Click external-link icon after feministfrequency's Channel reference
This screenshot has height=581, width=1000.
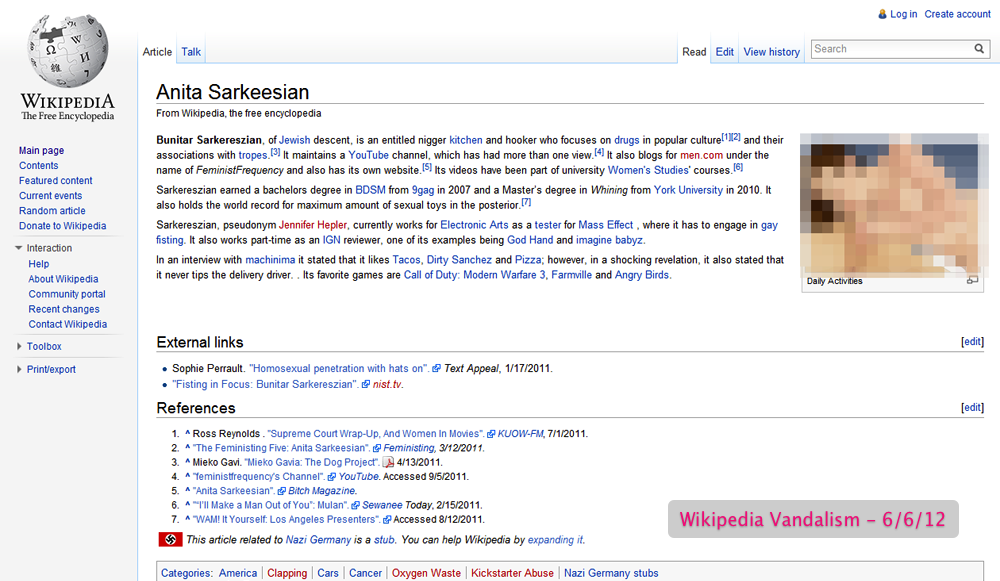click(x=332, y=477)
